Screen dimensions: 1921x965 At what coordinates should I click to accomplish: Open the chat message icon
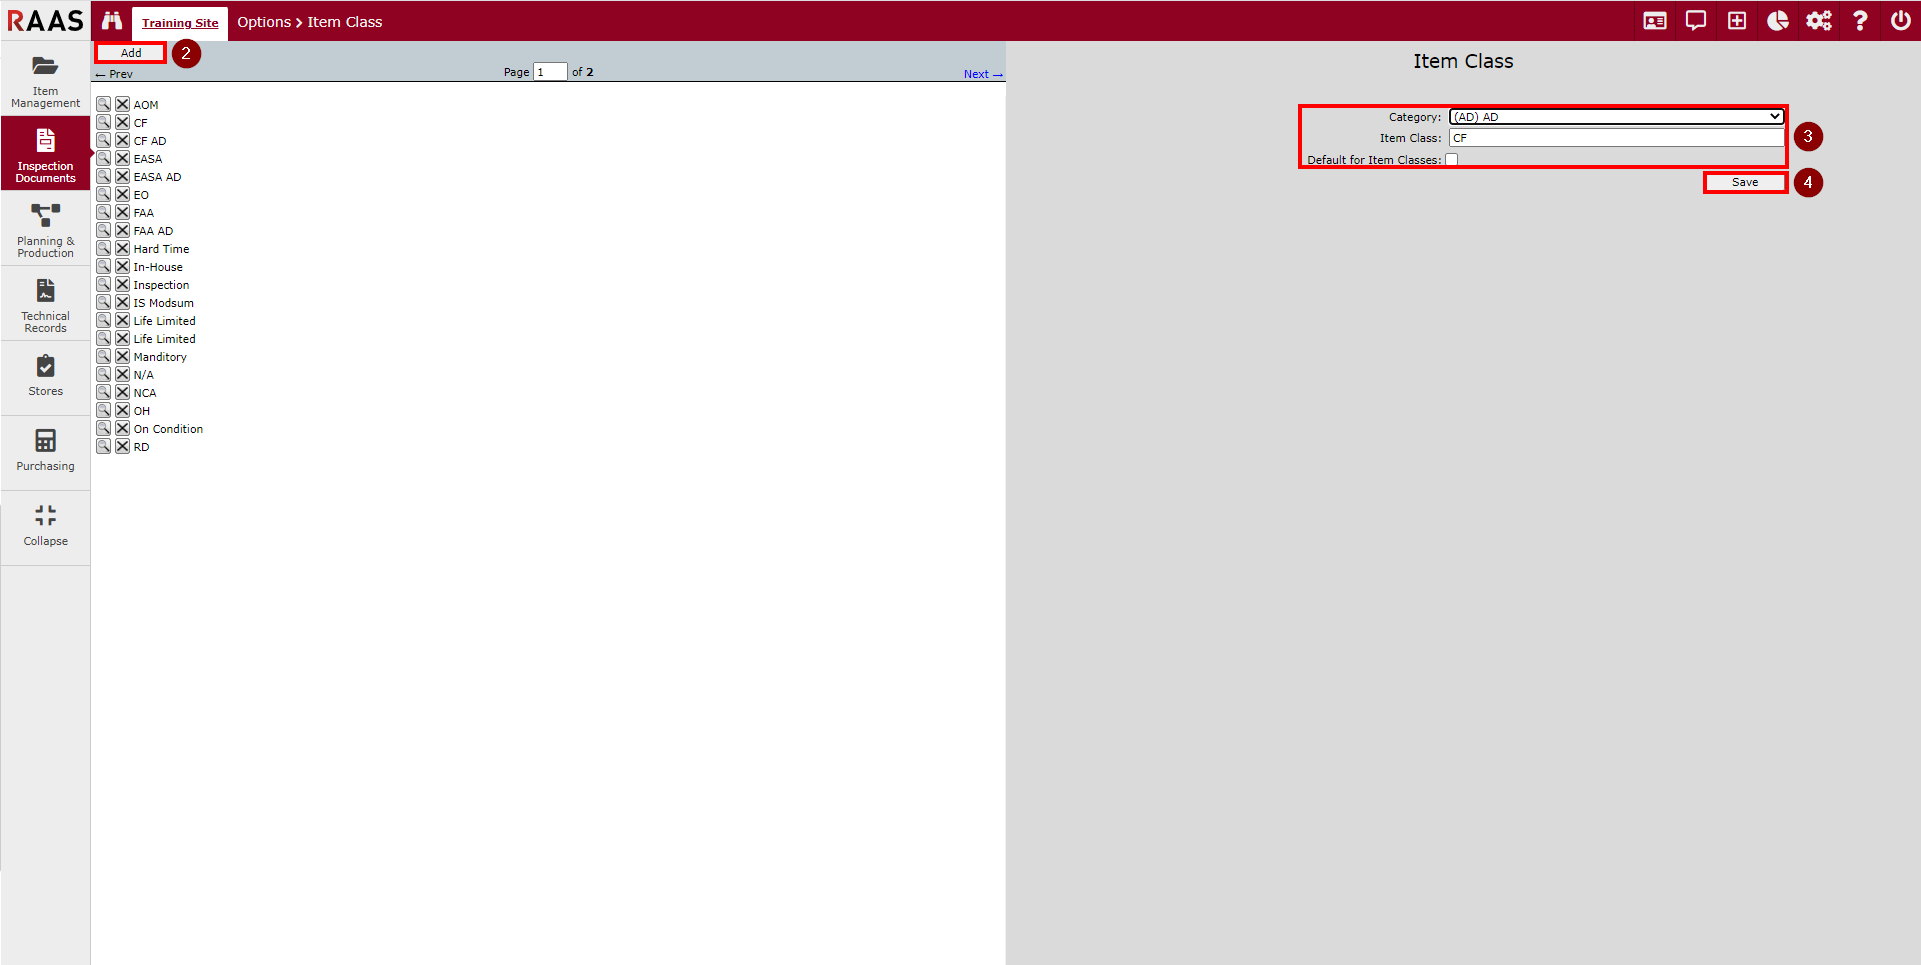[1696, 21]
